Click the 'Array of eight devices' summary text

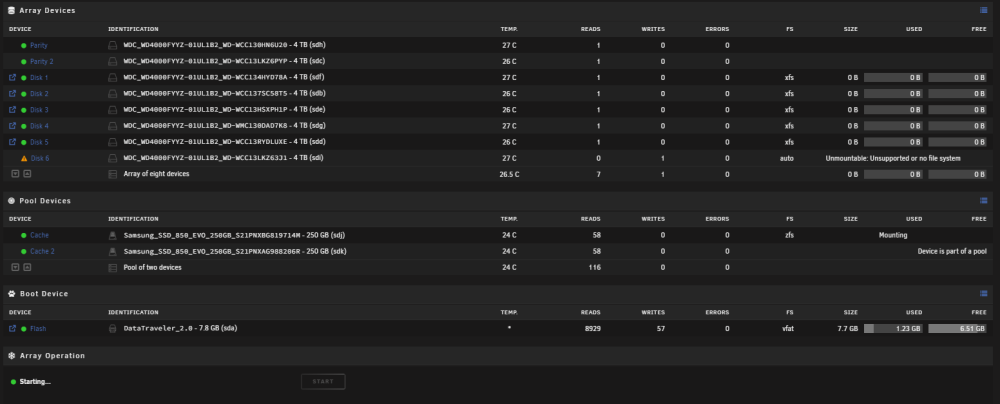[x=156, y=174]
